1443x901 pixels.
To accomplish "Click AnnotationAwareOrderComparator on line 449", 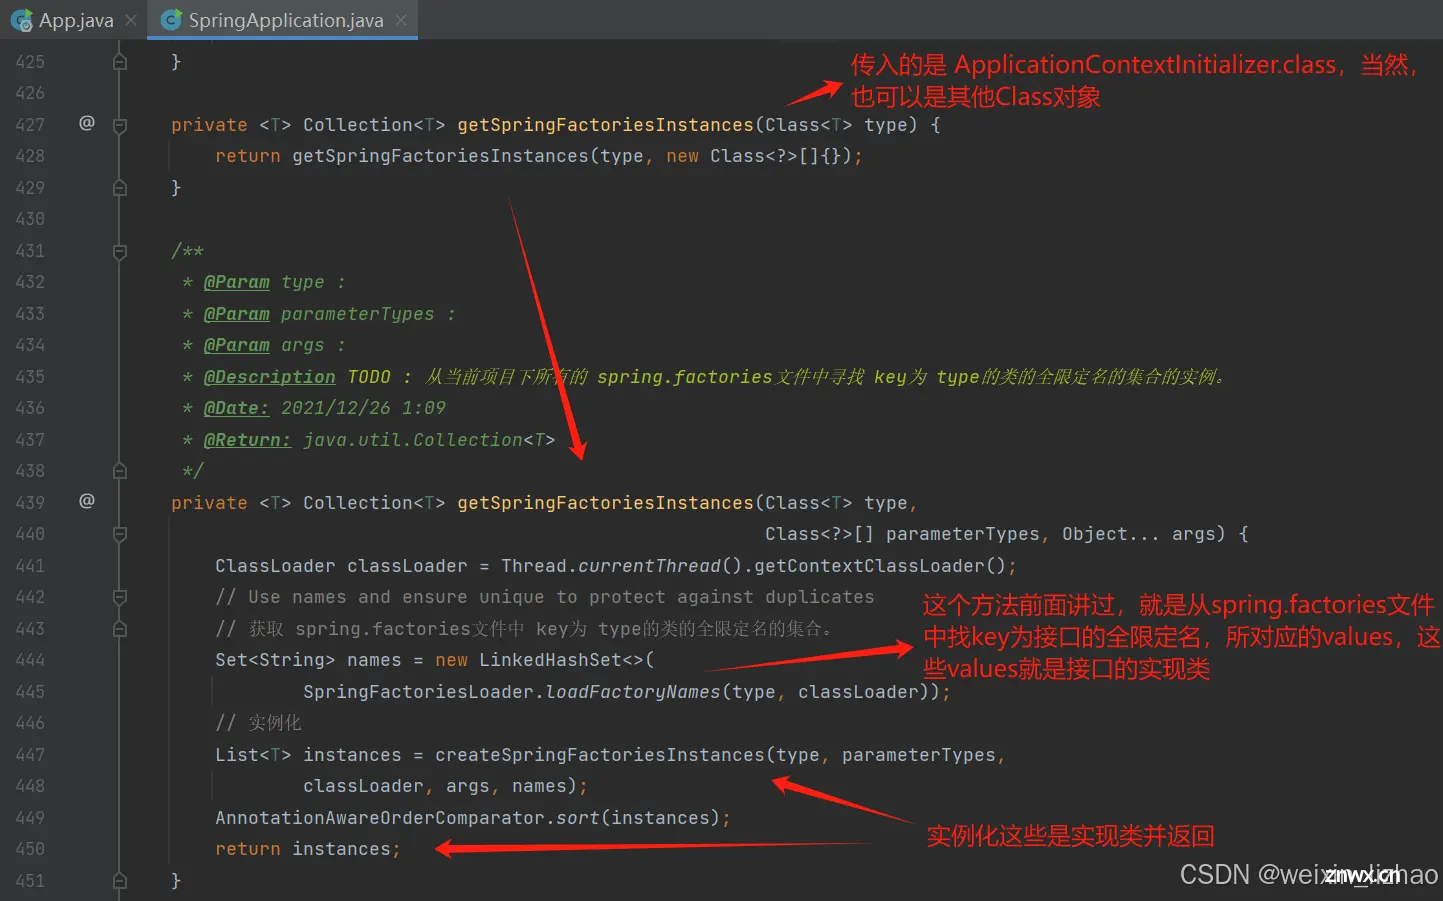I will click(380, 818).
